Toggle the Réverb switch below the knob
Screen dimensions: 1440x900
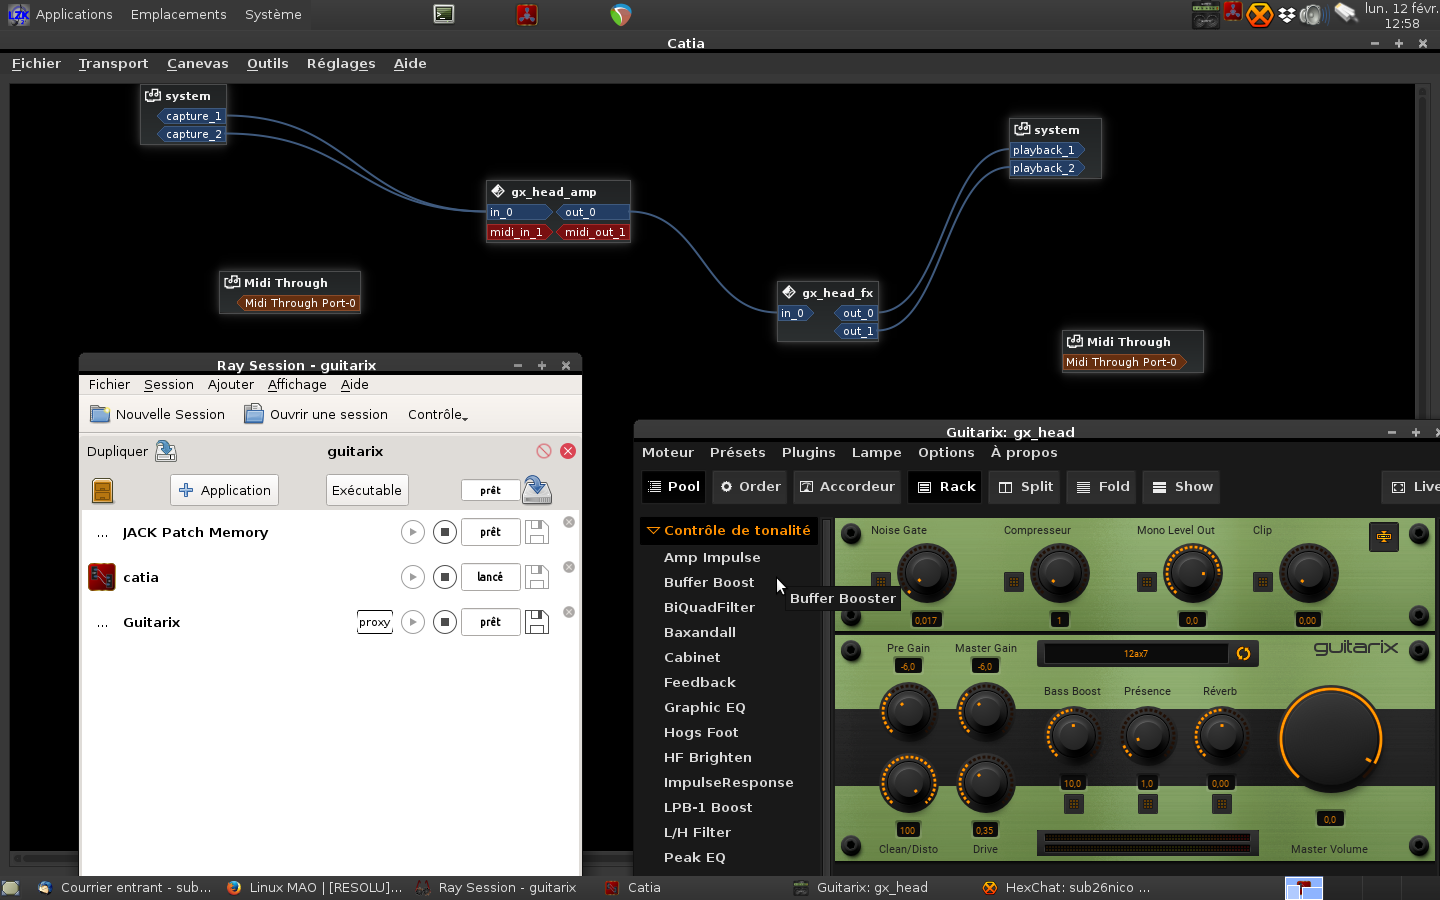coord(1221,804)
